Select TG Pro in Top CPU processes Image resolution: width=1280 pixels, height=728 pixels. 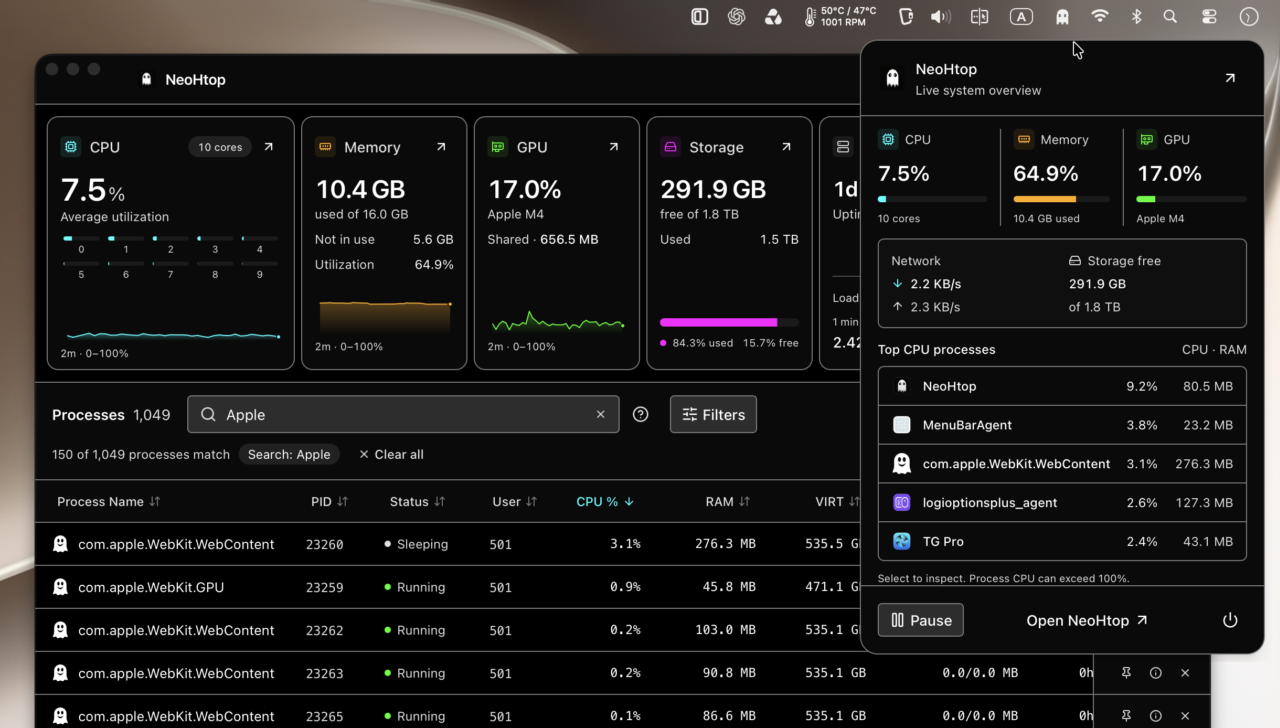pos(1062,542)
